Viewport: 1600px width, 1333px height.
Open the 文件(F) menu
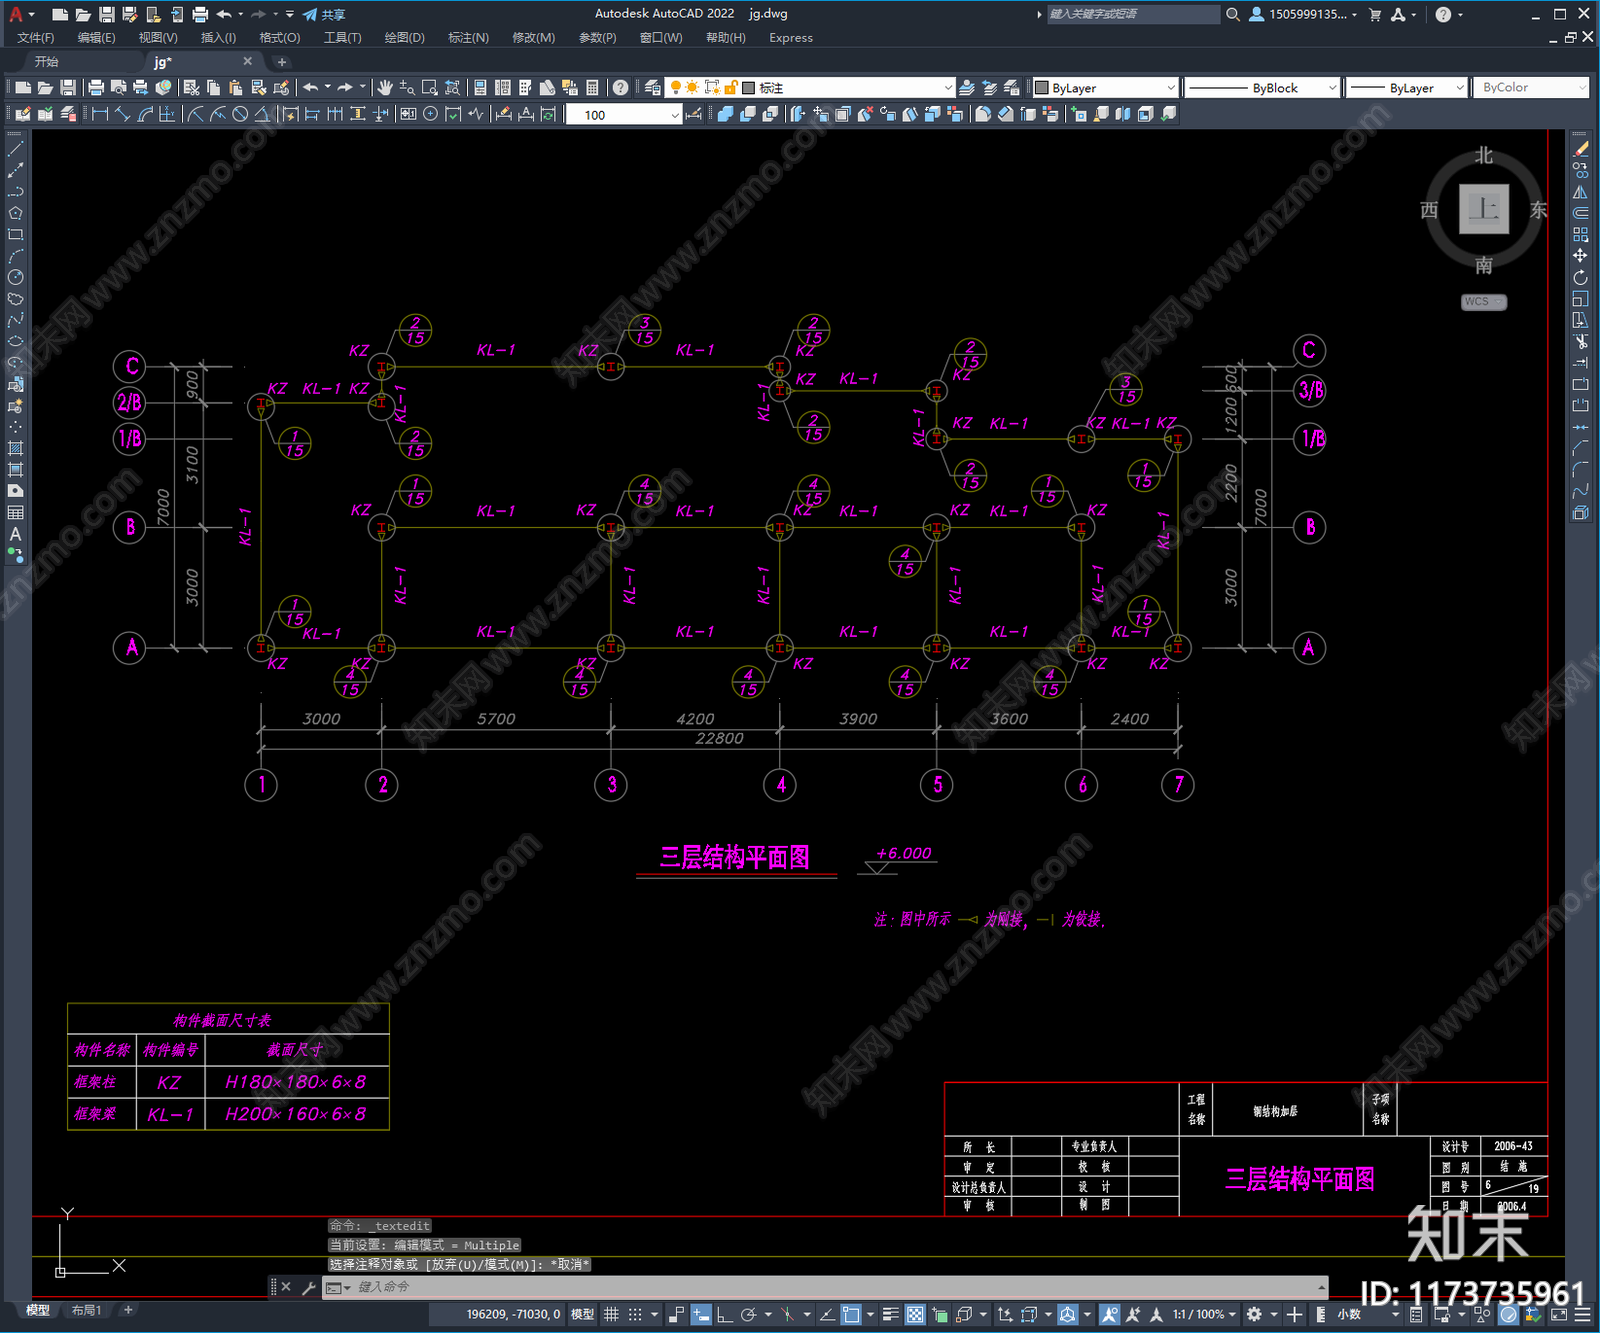pos(36,38)
